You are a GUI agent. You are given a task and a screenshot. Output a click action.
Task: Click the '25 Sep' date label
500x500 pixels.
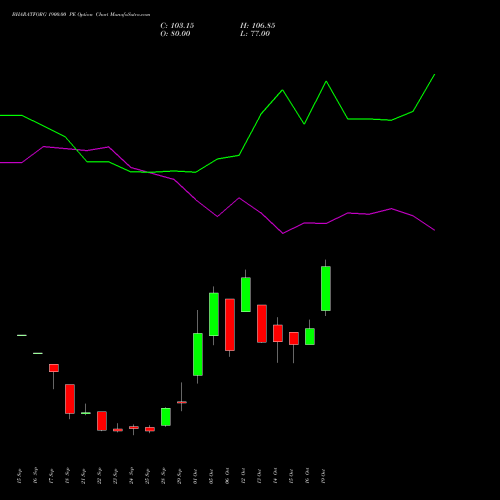147,476
